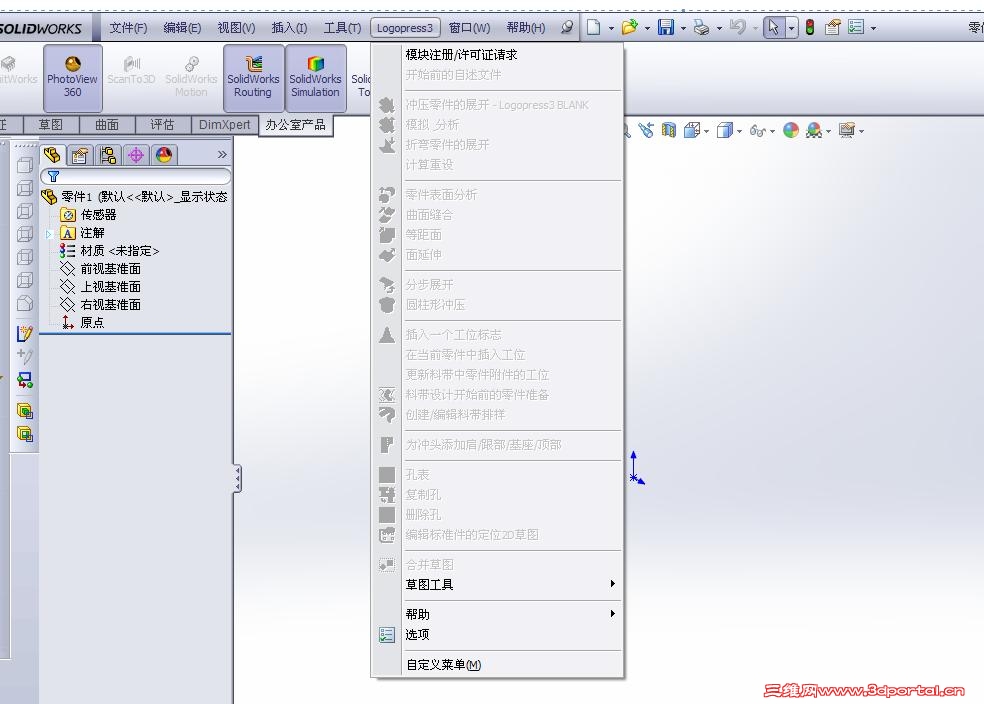Activate the Select cursor tool
This screenshot has width=984, height=704.
[774, 27]
